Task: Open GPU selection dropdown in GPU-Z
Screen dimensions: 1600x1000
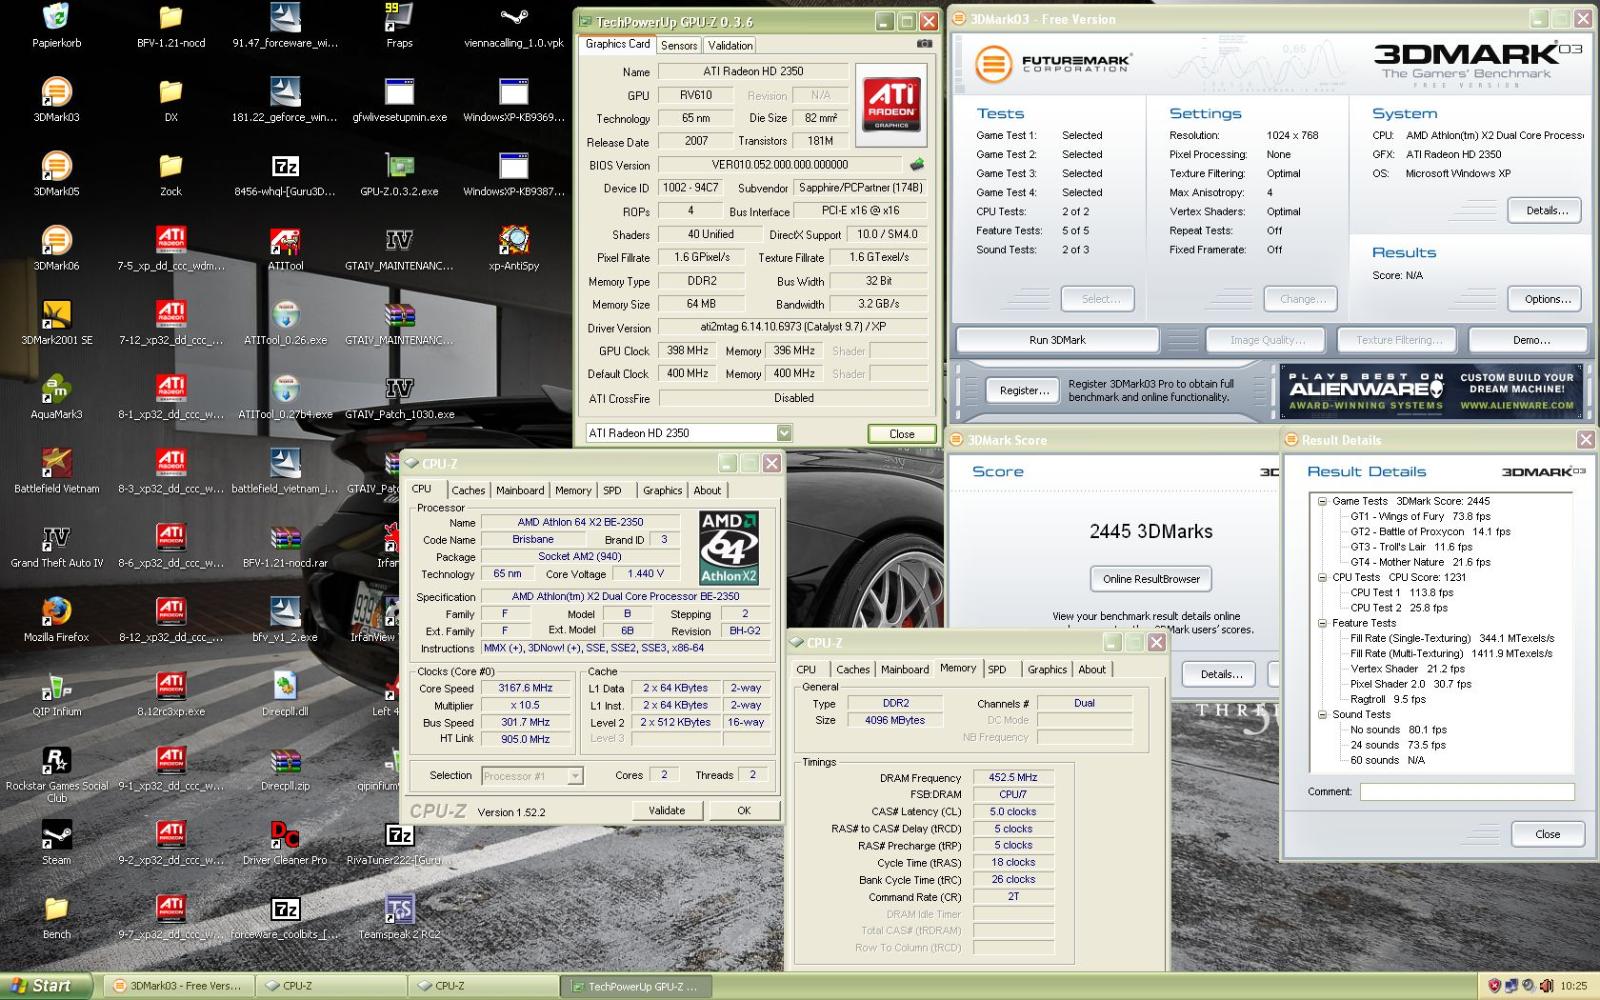Action: click(x=784, y=433)
